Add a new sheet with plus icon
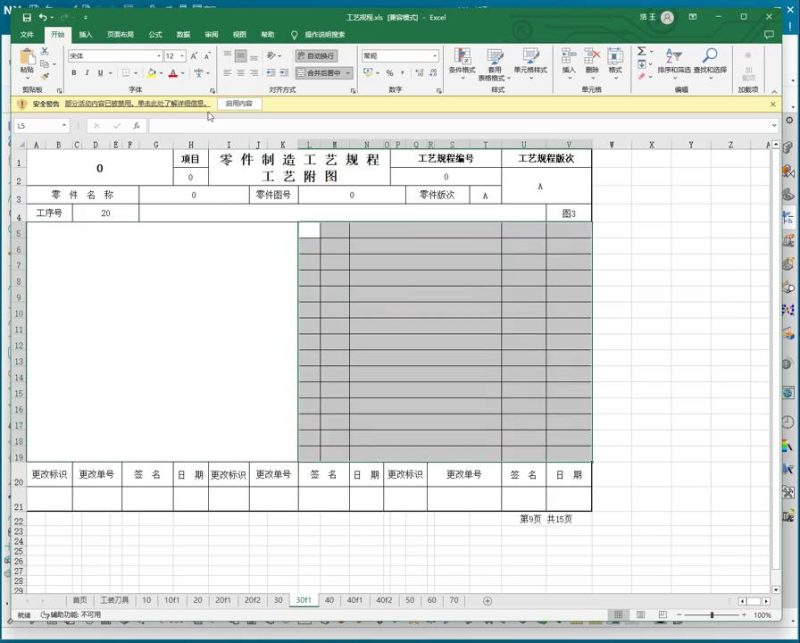Viewport: 800px width, 643px height. pyautogui.click(x=487, y=601)
